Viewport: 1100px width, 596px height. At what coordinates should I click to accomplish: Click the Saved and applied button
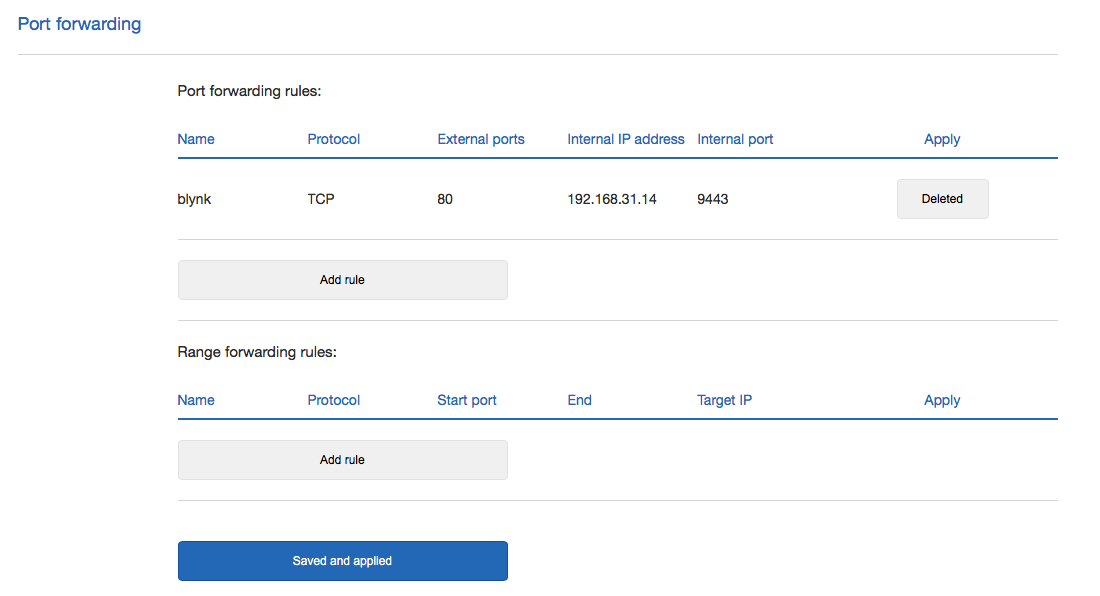[342, 561]
